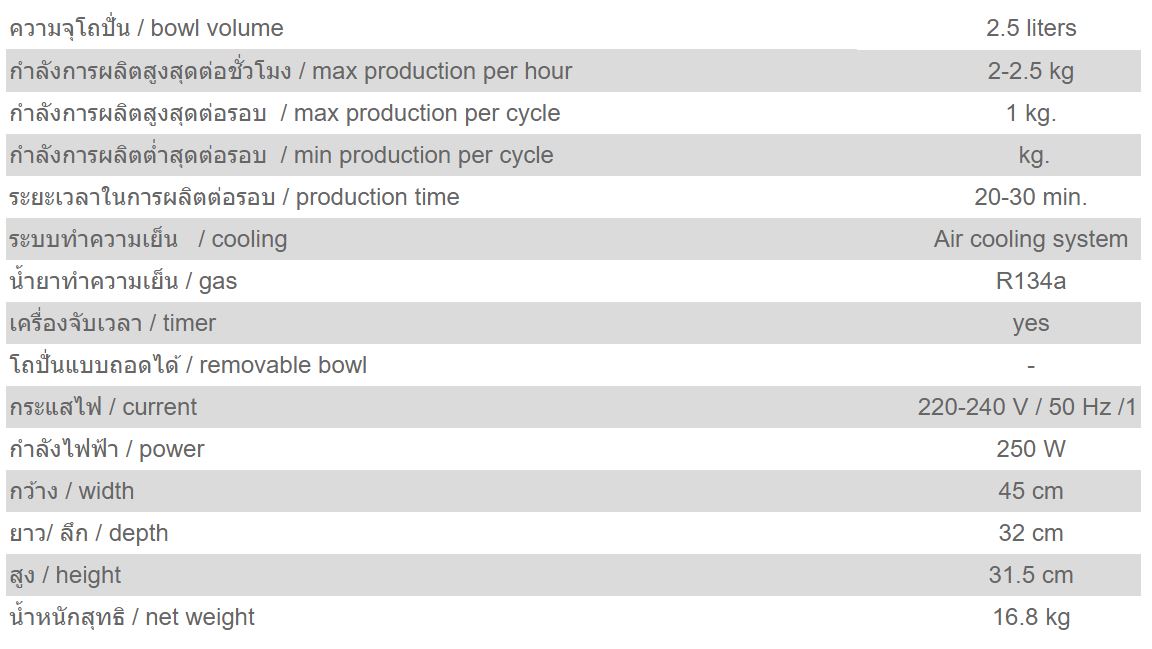Image resolution: width=1152 pixels, height=649 pixels.
Task: Select the "45 cm" width value
Action: 1031,491
